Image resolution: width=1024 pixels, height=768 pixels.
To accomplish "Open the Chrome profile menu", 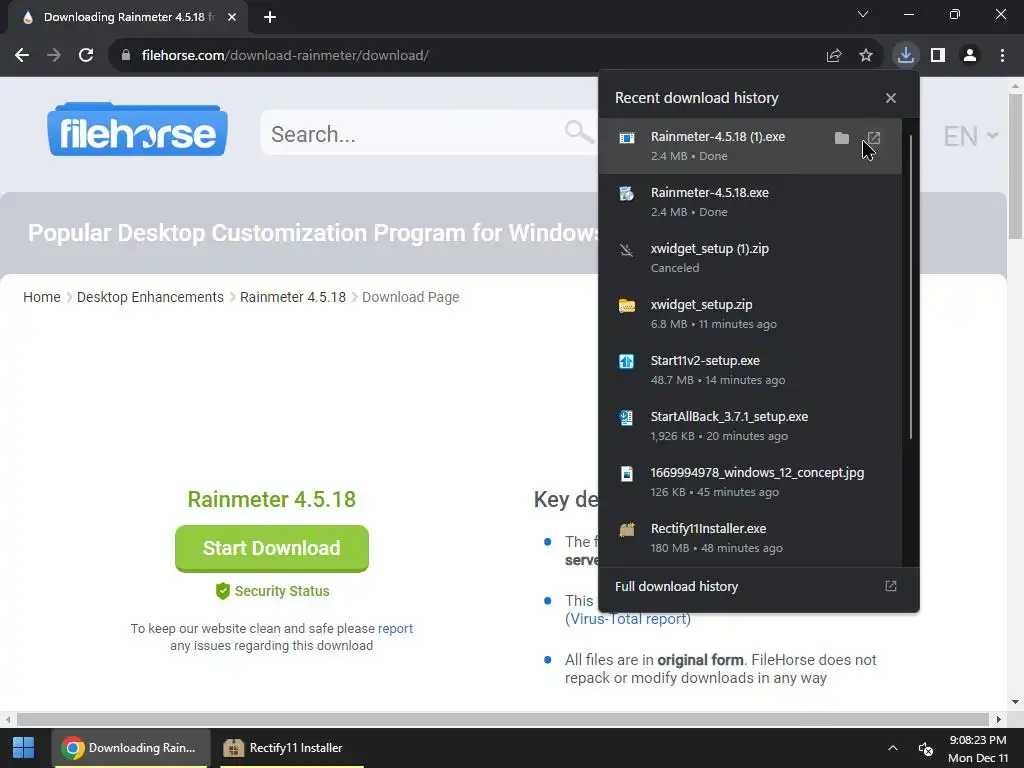I will click(x=970, y=56).
